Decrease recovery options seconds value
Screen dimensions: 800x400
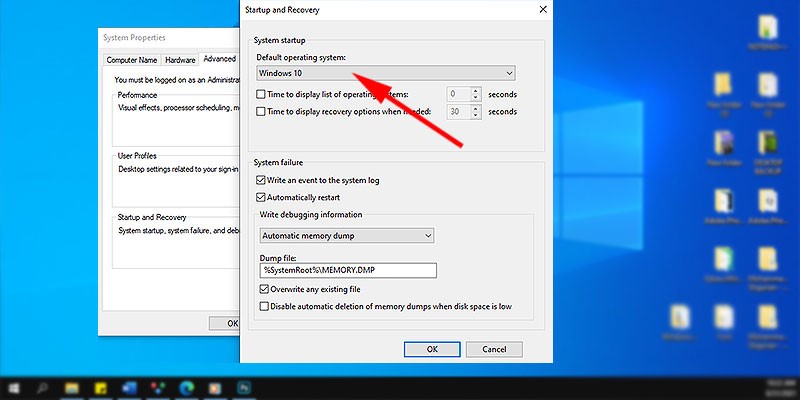click(x=476, y=115)
